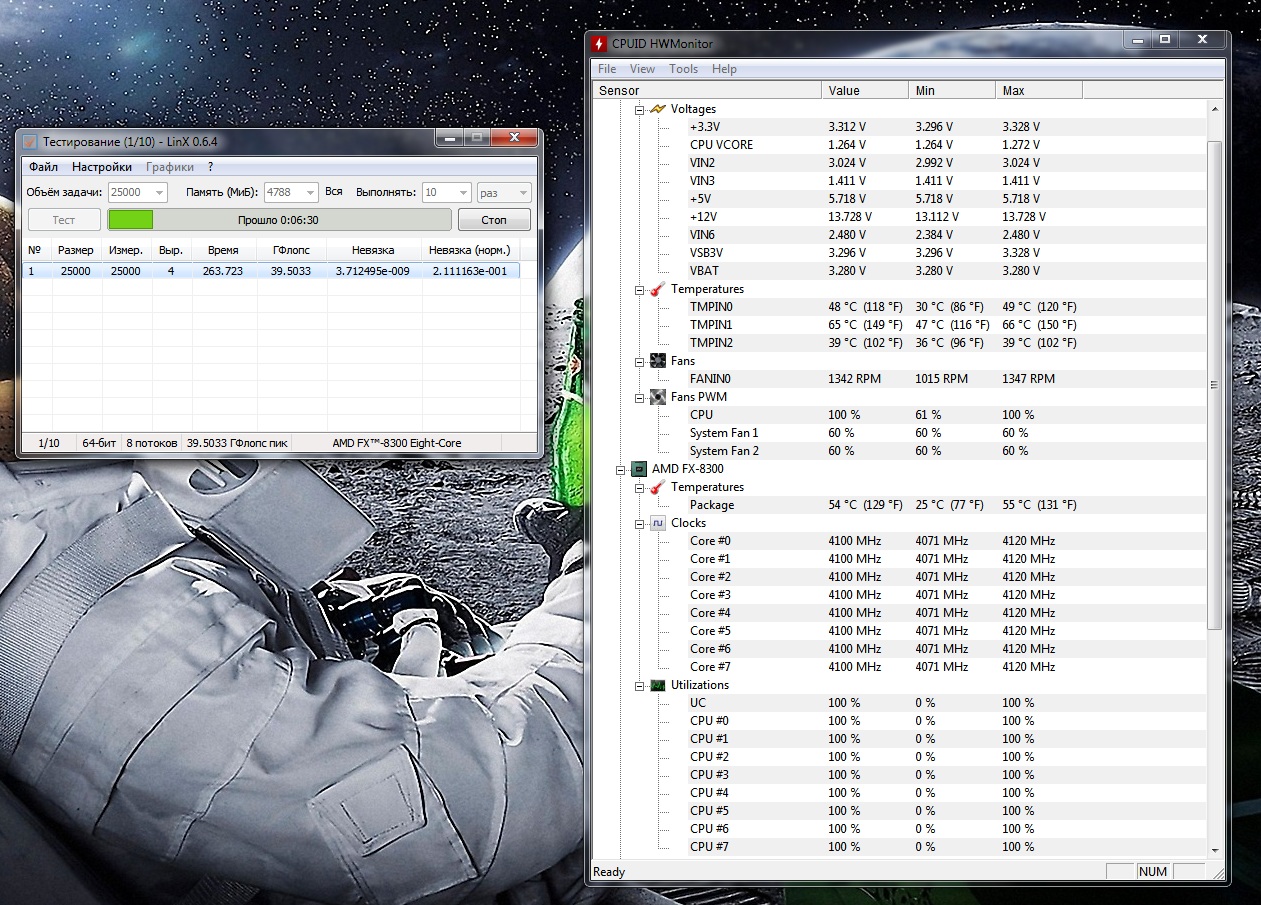Collapse the Temperatures node above Package
Screen dimensions: 1261x905
639,487
